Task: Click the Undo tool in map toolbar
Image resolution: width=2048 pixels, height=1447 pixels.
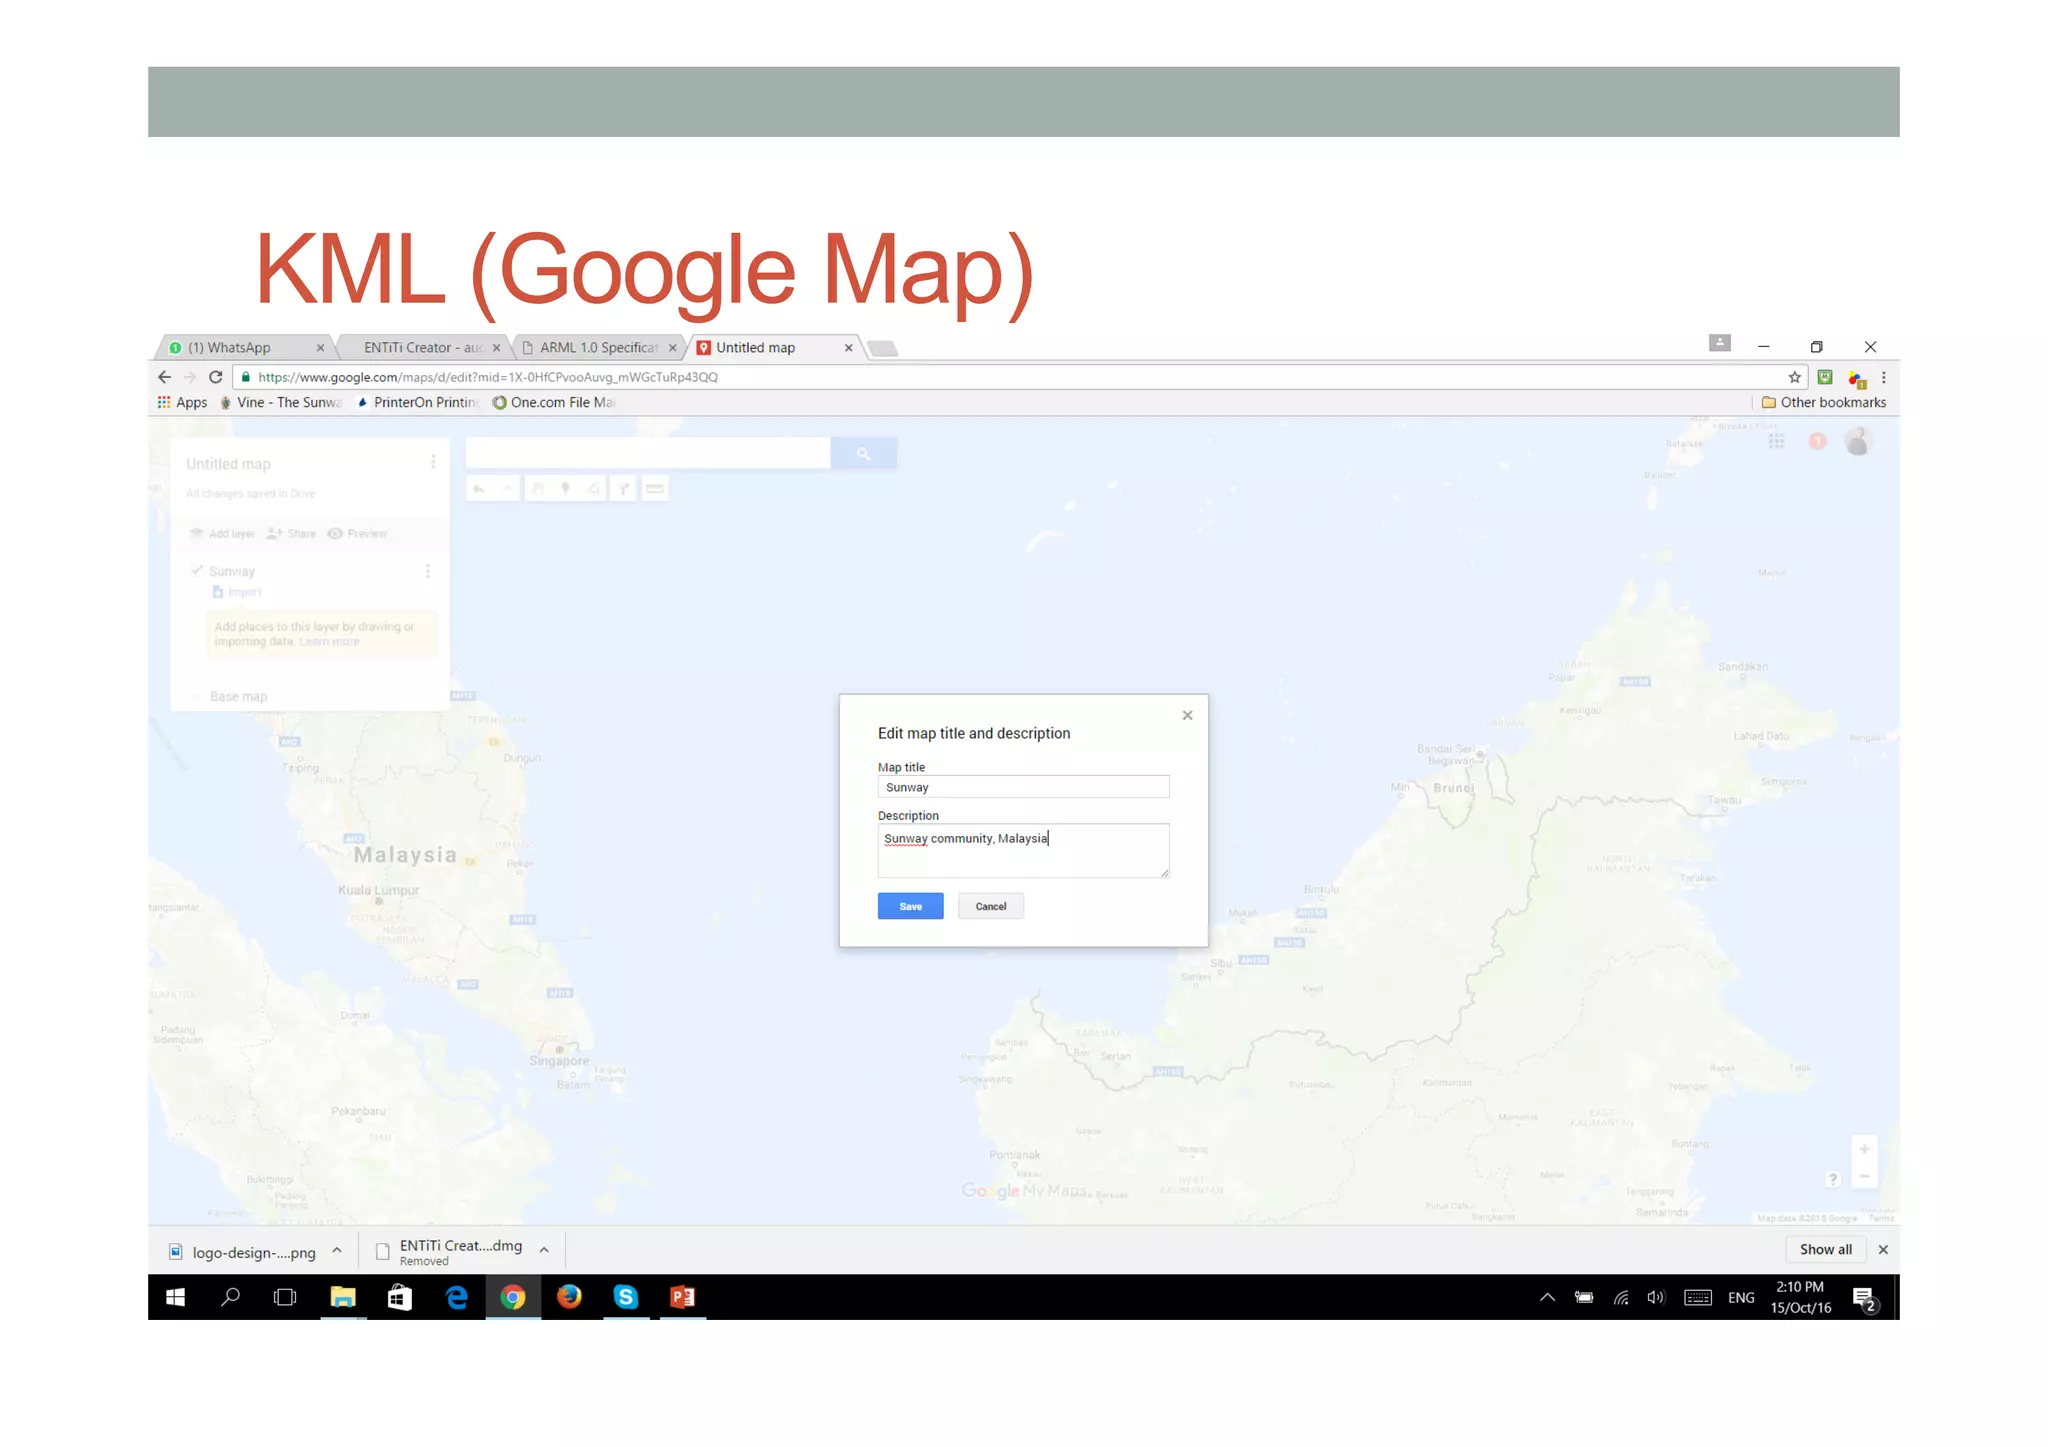Action: pyautogui.click(x=479, y=489)
